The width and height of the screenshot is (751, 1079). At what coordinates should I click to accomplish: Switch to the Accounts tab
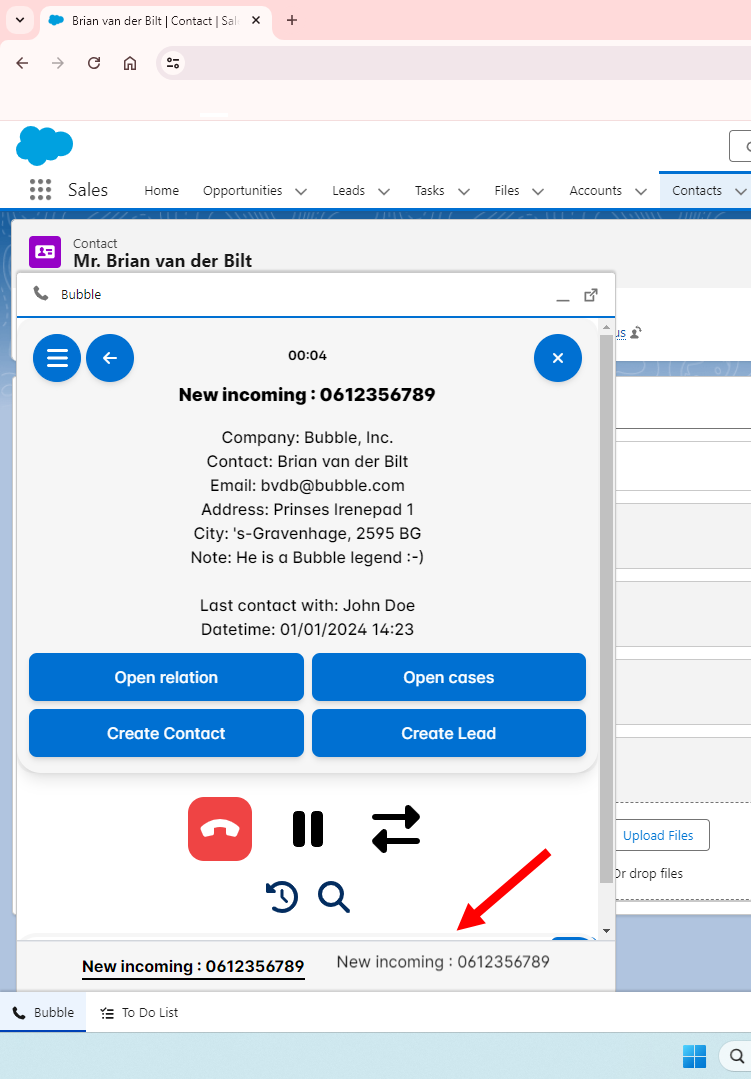[595, 190]
